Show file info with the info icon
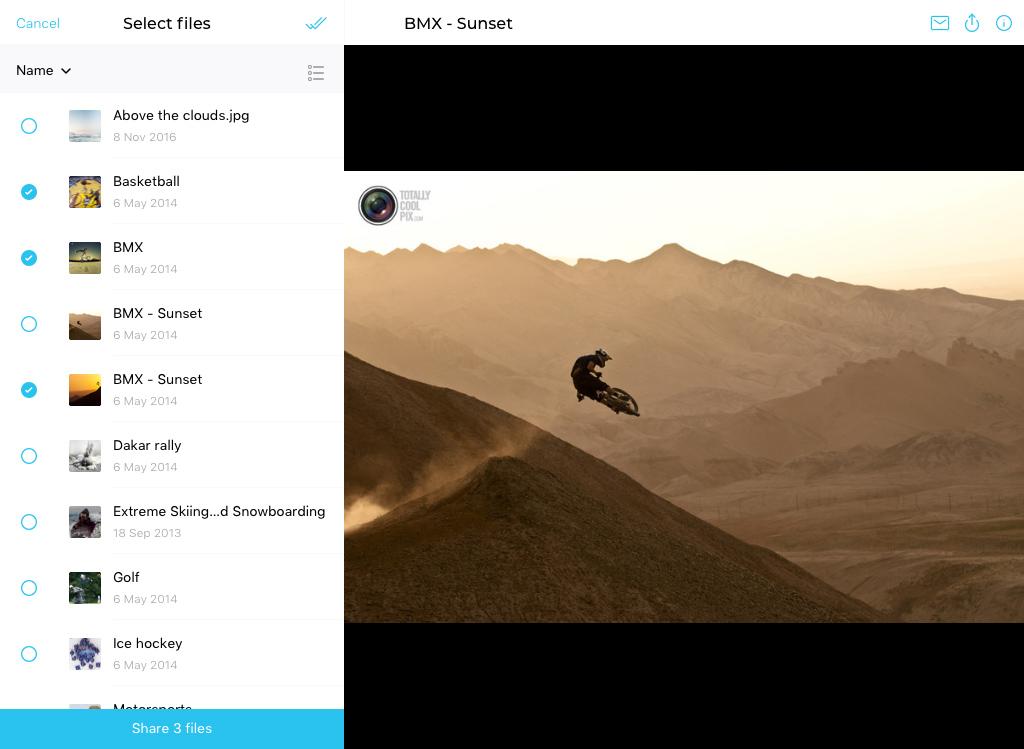 click(1004, 24)
